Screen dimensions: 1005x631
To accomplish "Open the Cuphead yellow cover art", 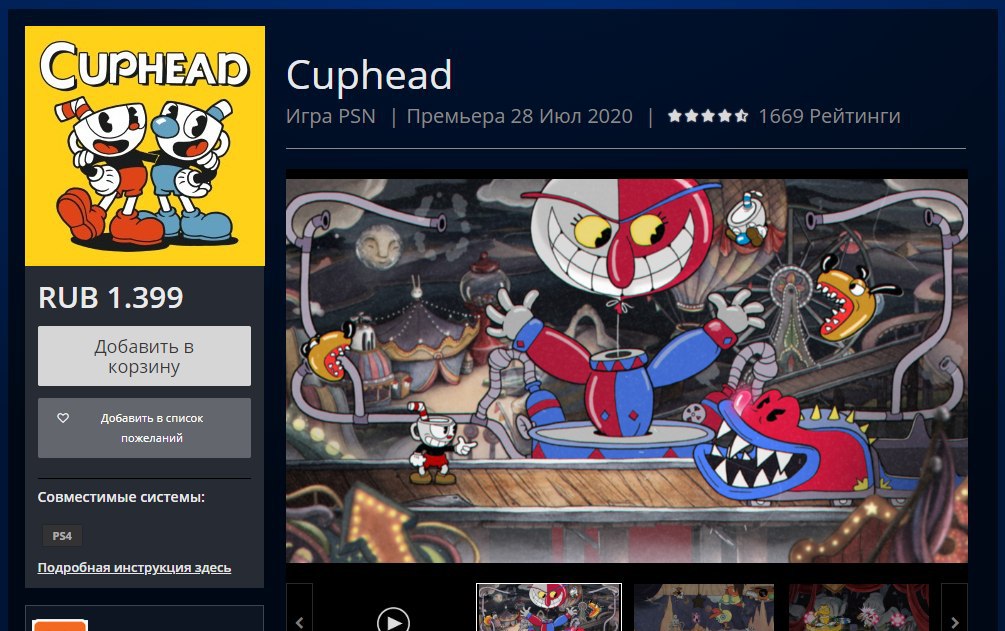I will click(x=145, y=146).
